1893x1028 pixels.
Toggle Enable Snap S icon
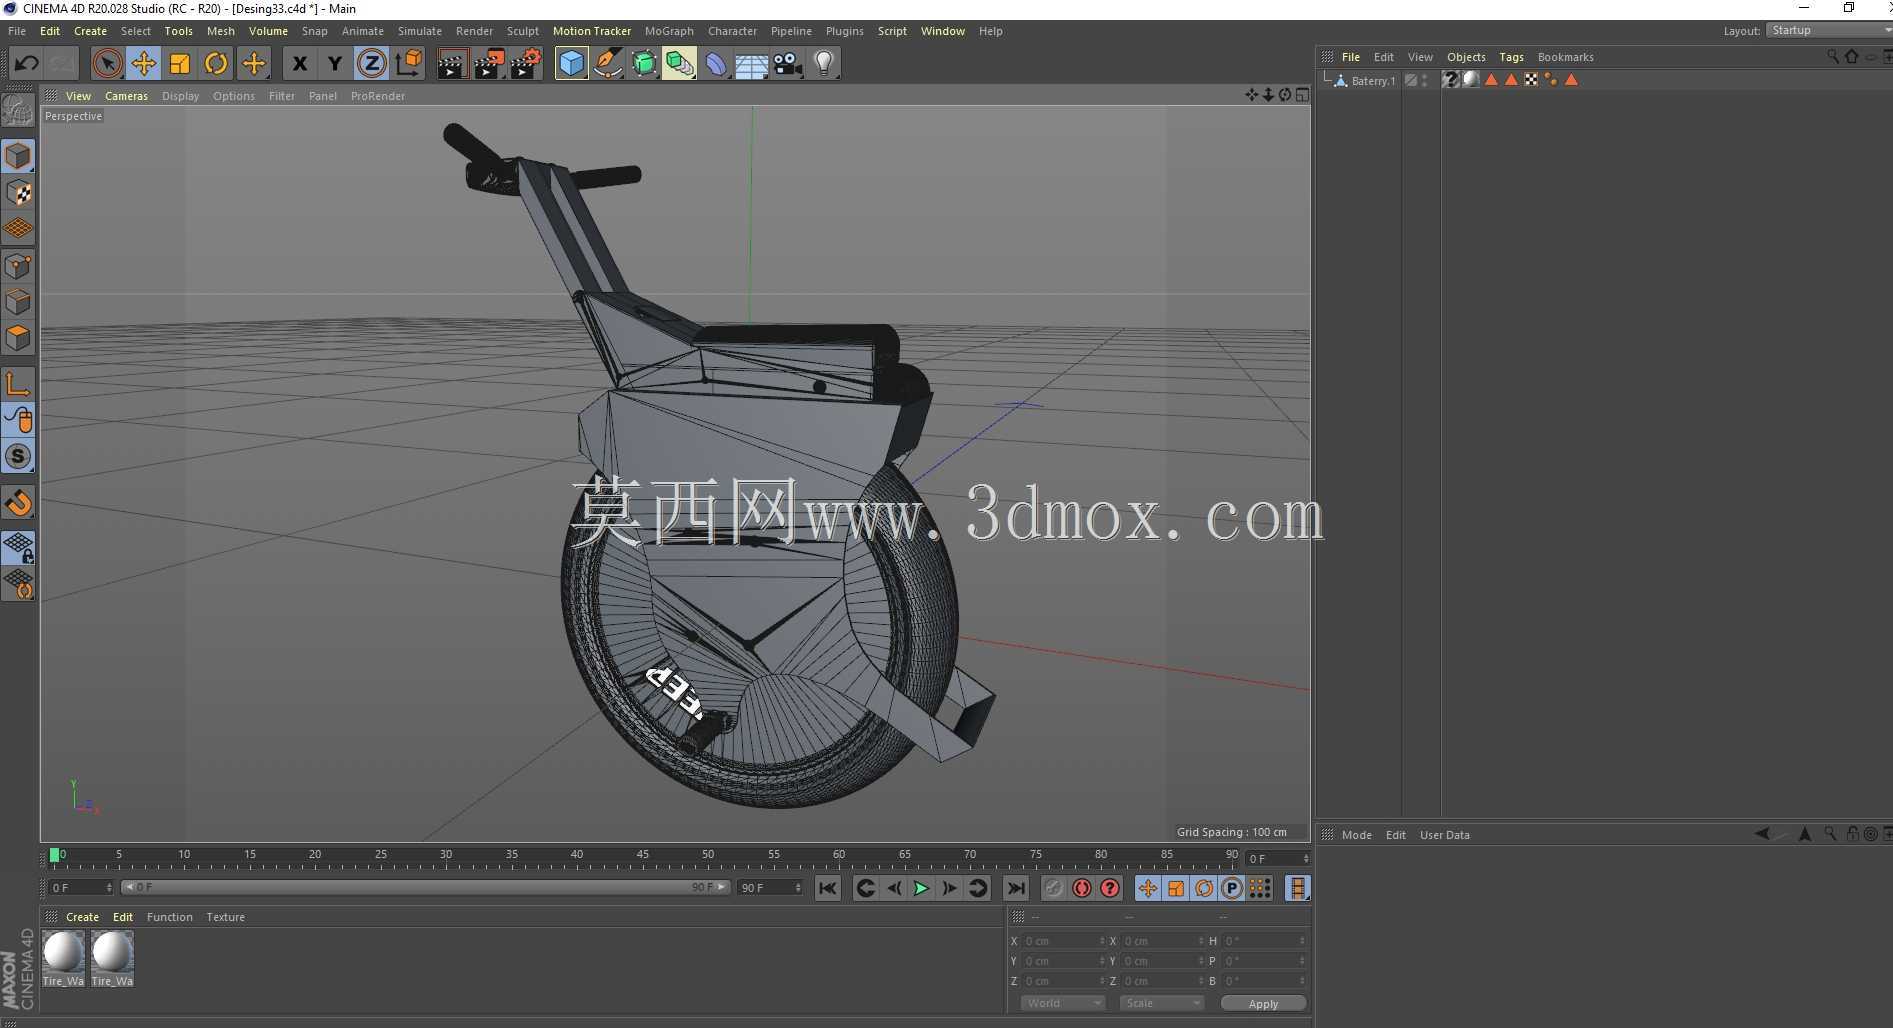[18, 457]
